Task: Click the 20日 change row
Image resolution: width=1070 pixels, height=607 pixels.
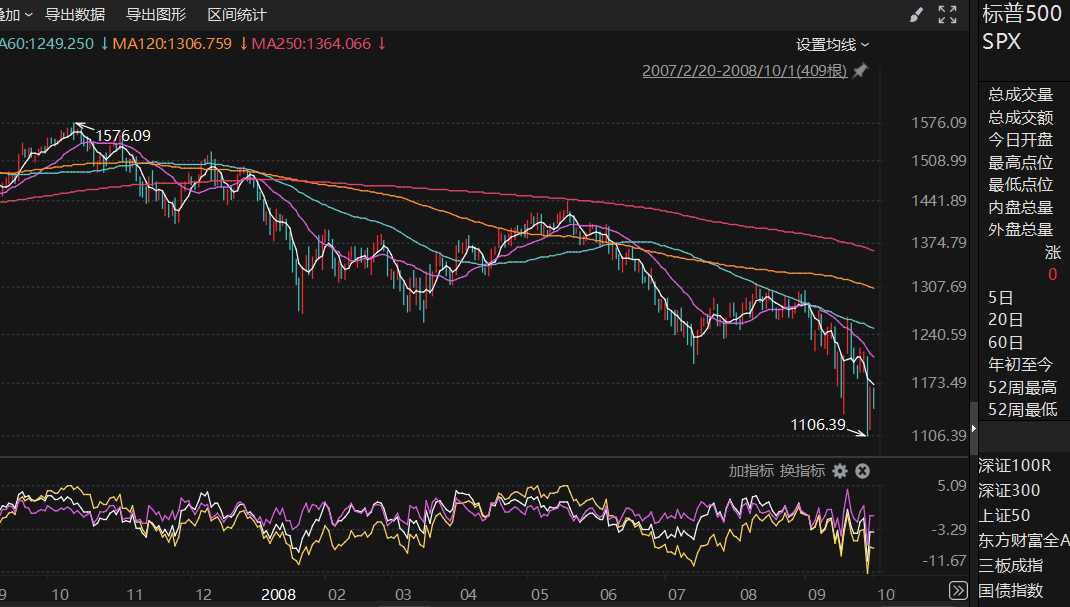Action: tap(1005, 320)
